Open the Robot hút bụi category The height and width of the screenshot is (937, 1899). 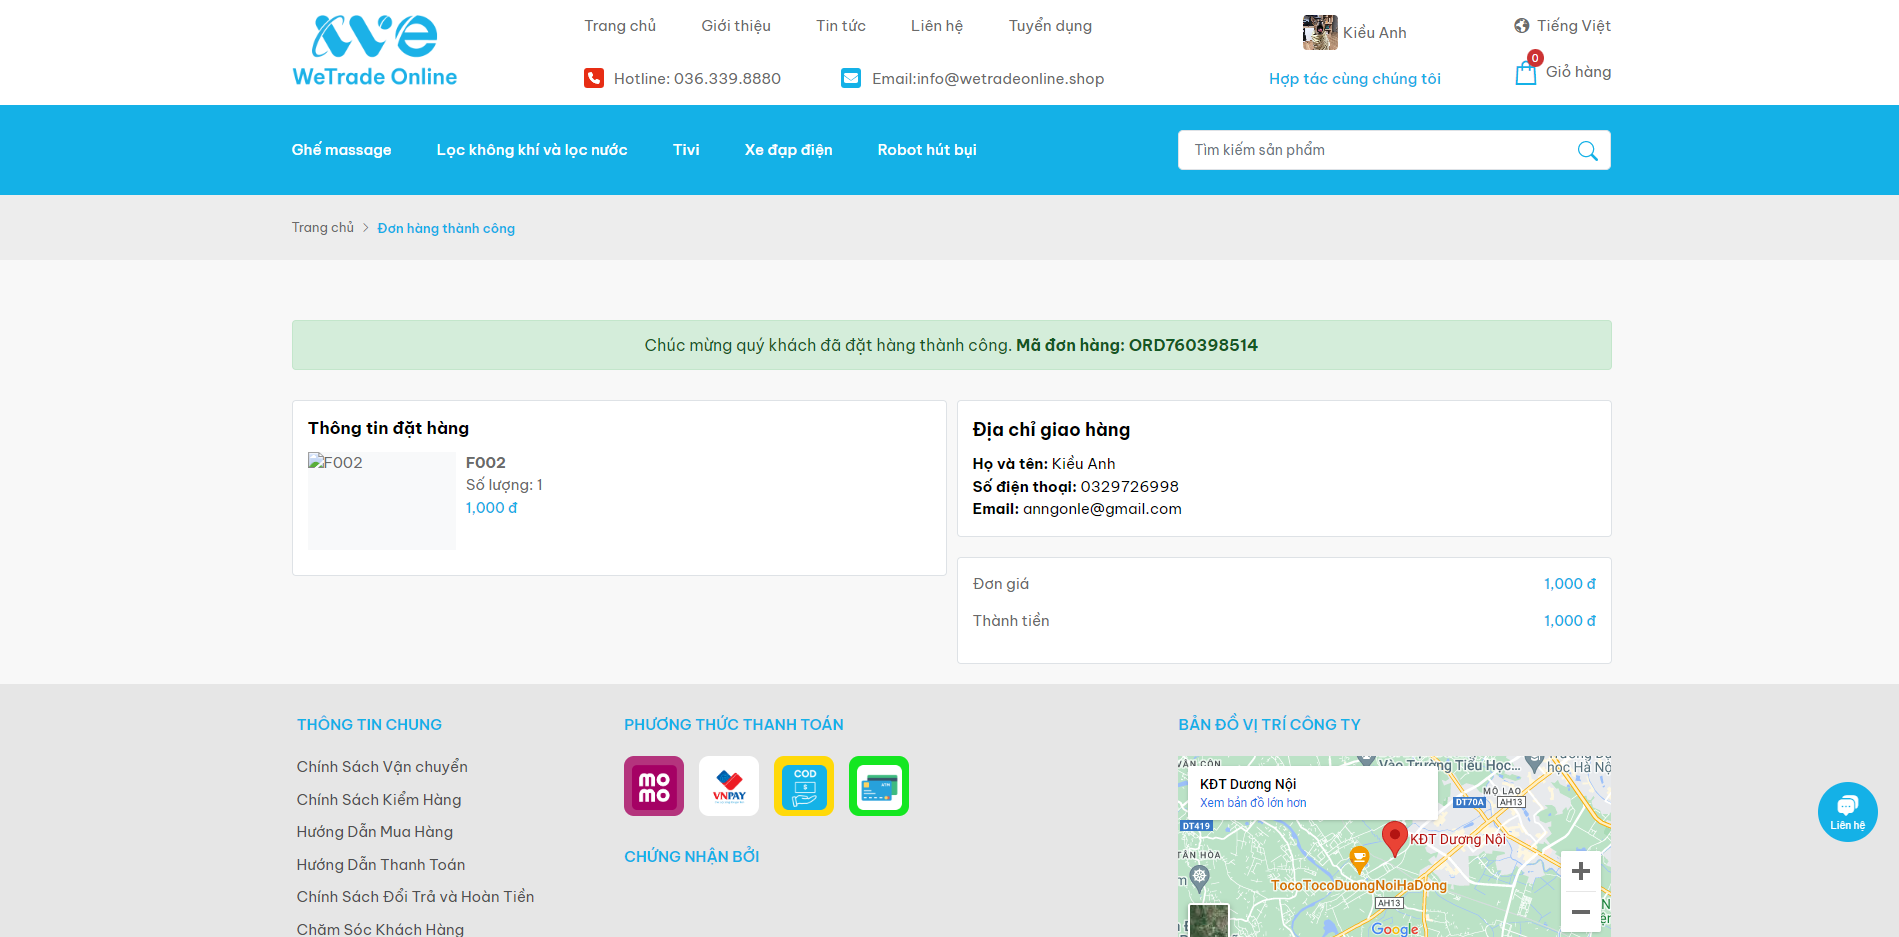[927, 150]
